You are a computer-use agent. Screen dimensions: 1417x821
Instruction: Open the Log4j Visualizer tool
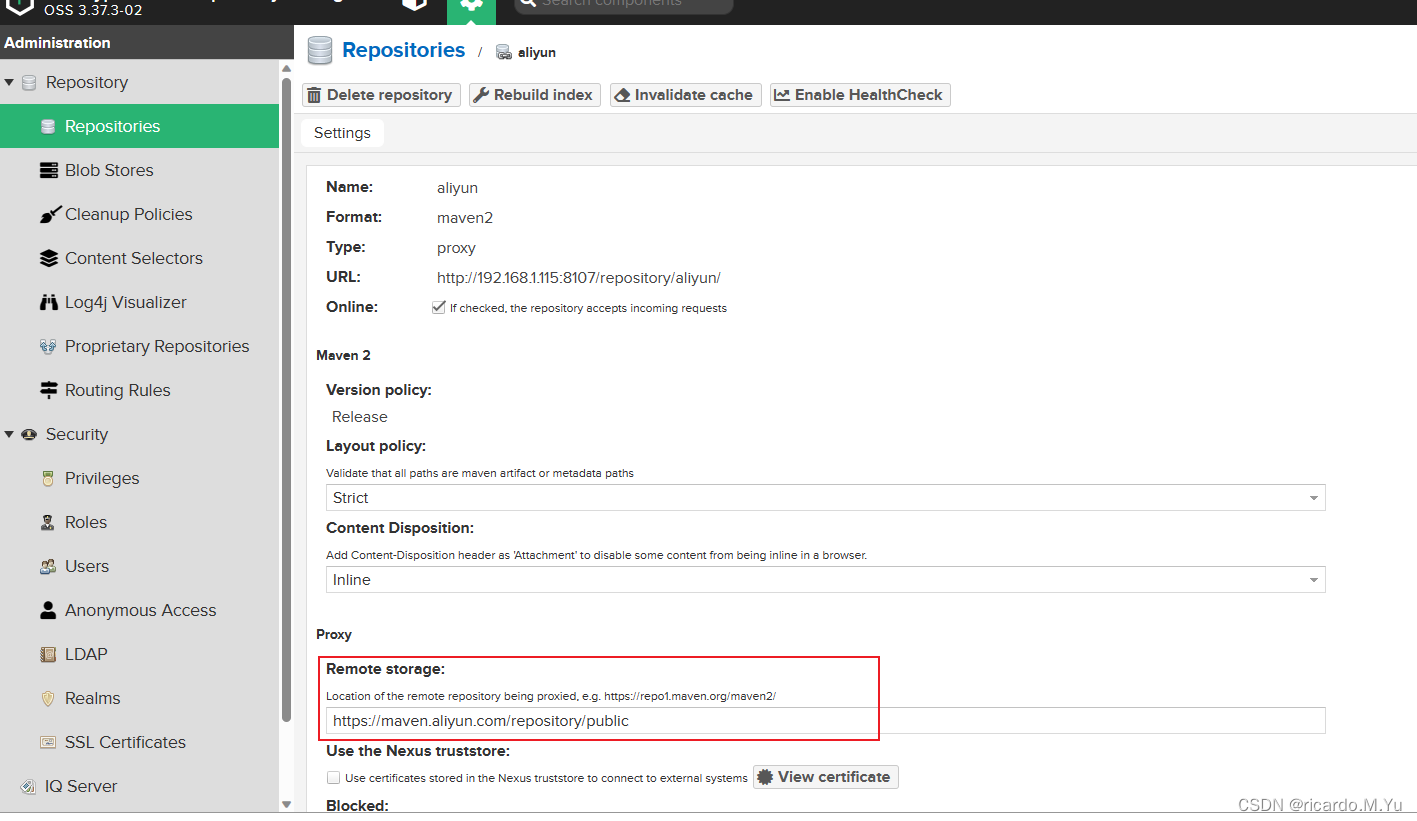click(124, 302)
